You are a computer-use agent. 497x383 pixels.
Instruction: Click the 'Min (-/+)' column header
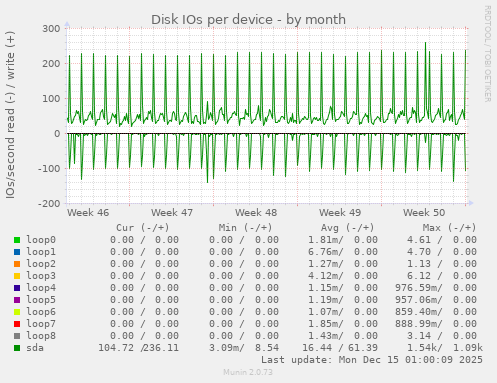coord(245,228)
